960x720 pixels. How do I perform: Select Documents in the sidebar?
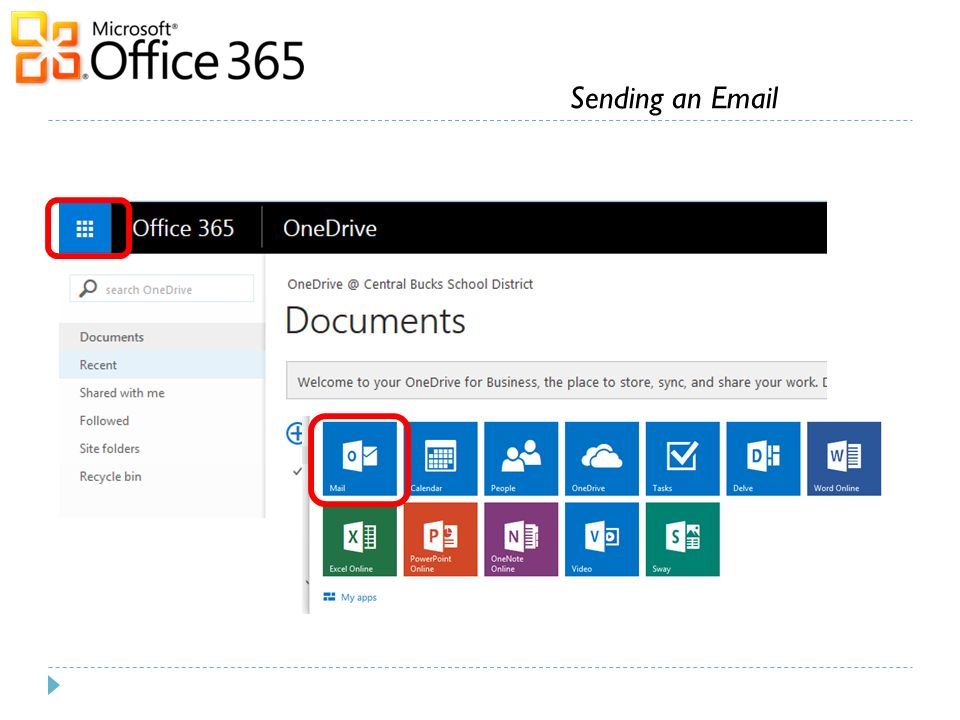pyautogui.click(x=162, y=337)
